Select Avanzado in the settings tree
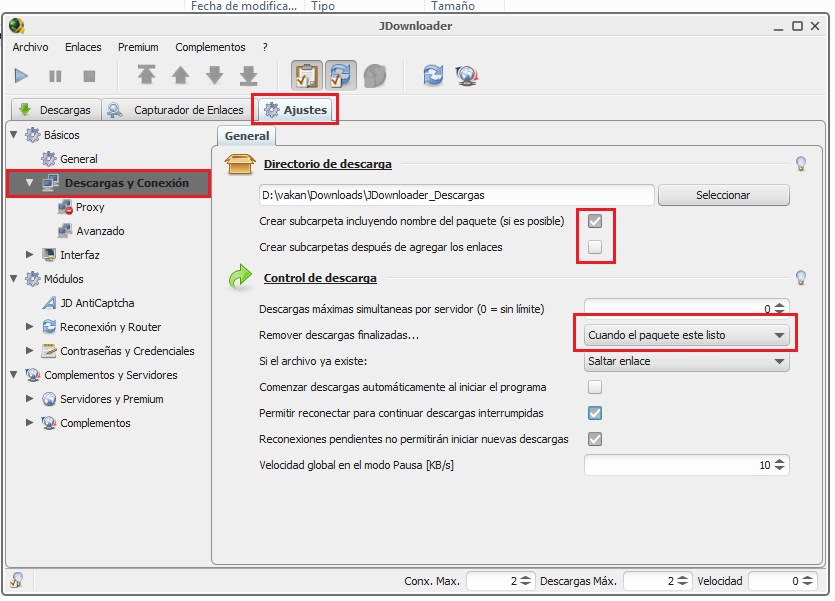Viewport: 835px width, 601px height. (100, 231)
